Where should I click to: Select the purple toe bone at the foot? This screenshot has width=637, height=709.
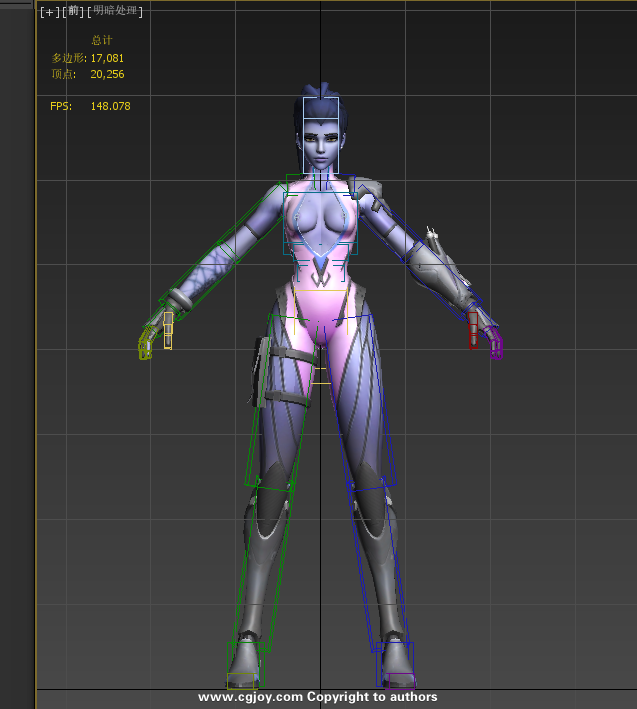401,680
